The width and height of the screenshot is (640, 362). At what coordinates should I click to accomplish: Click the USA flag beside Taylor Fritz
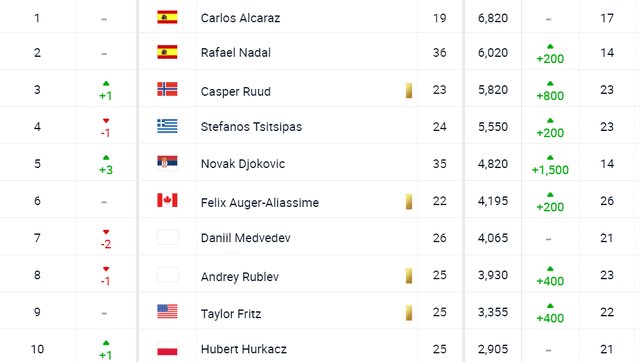167,311
